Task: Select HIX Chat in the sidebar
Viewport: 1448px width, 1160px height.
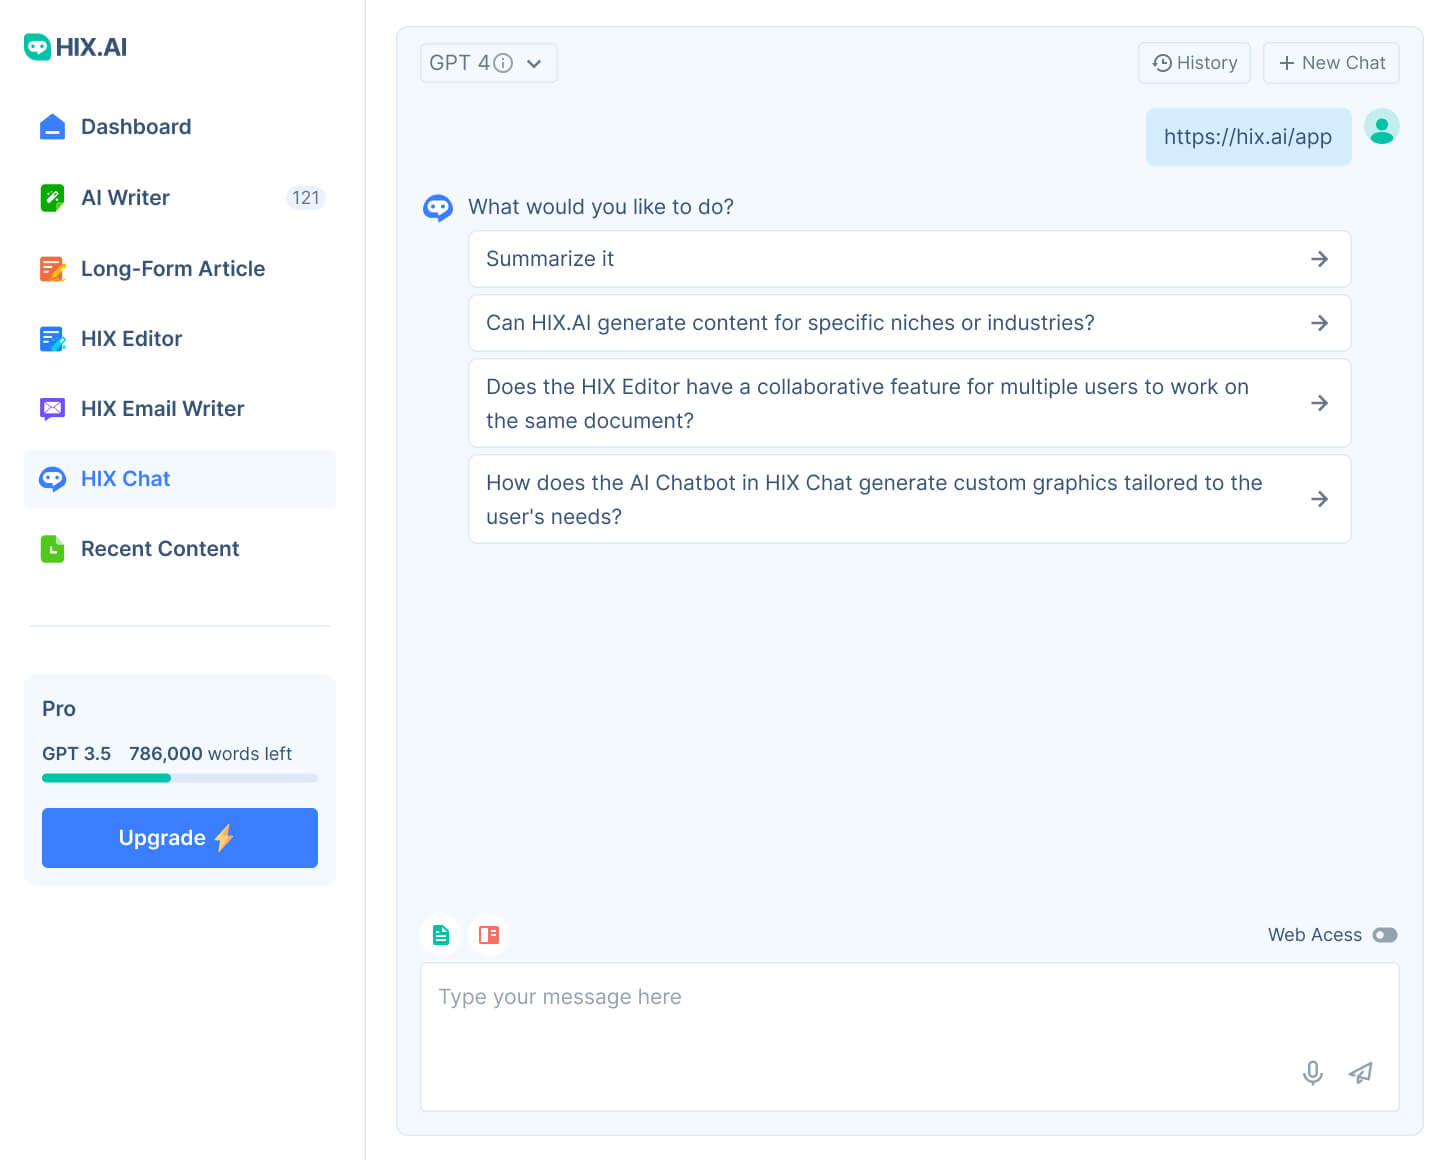Action: [180, 479]
